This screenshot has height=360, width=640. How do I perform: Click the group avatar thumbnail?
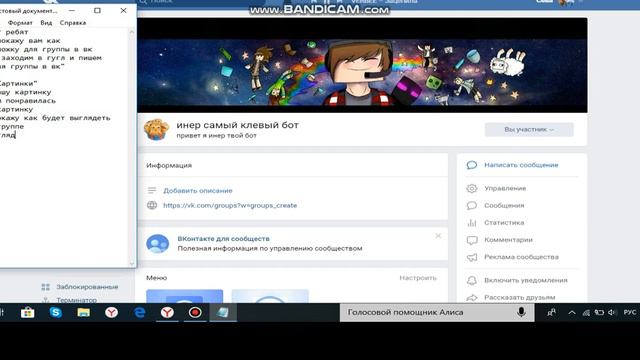(x=156, y=129)
